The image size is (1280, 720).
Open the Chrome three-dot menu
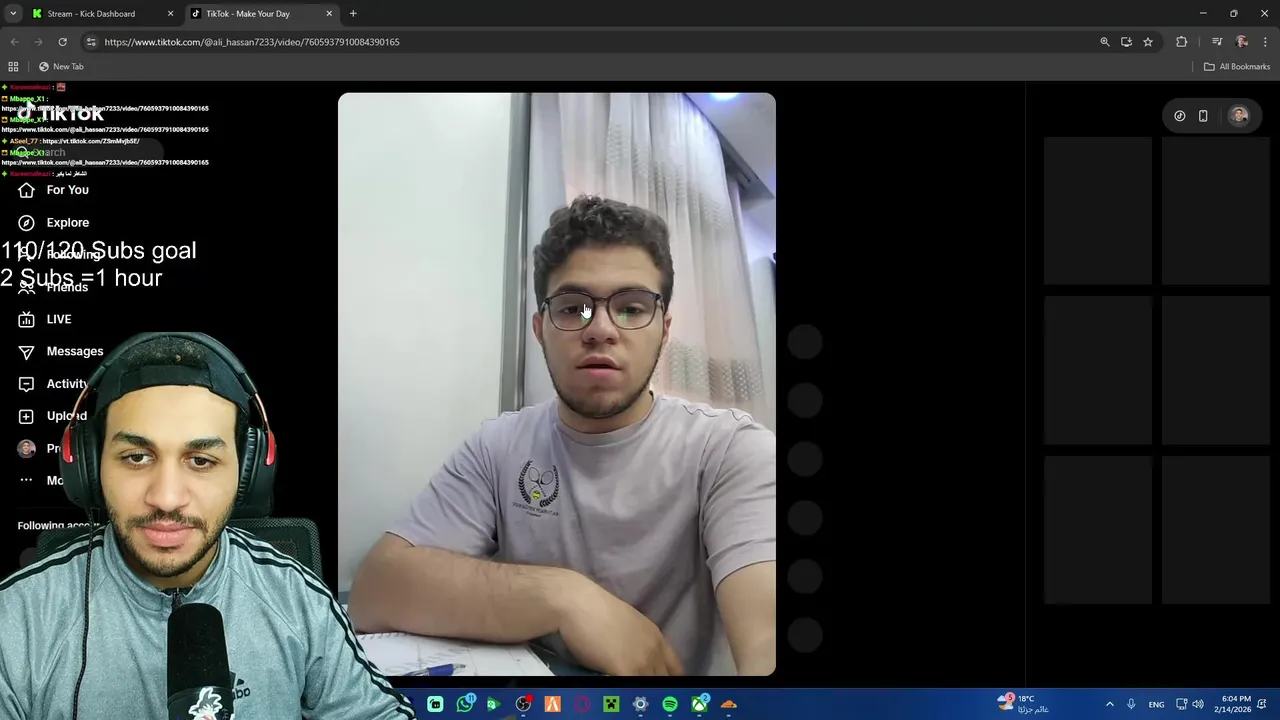point(1266,42)
